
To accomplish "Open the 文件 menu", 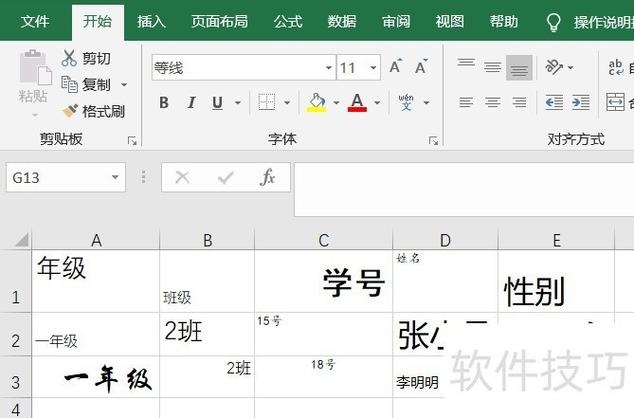I will (36, 21).
